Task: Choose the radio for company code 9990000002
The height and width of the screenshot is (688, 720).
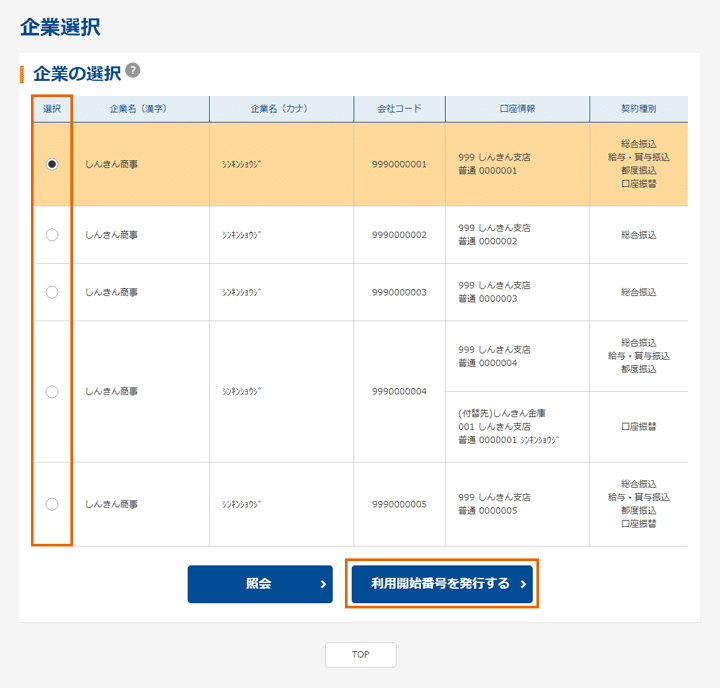Action: click(x=52, y=235)
